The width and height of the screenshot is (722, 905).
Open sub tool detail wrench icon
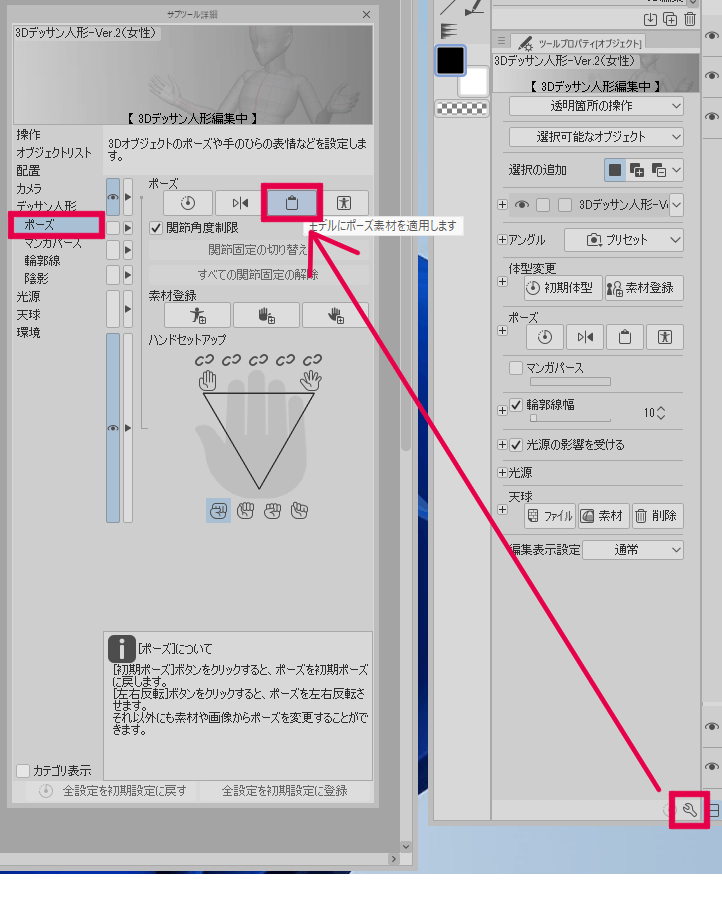tap(689, 810)
